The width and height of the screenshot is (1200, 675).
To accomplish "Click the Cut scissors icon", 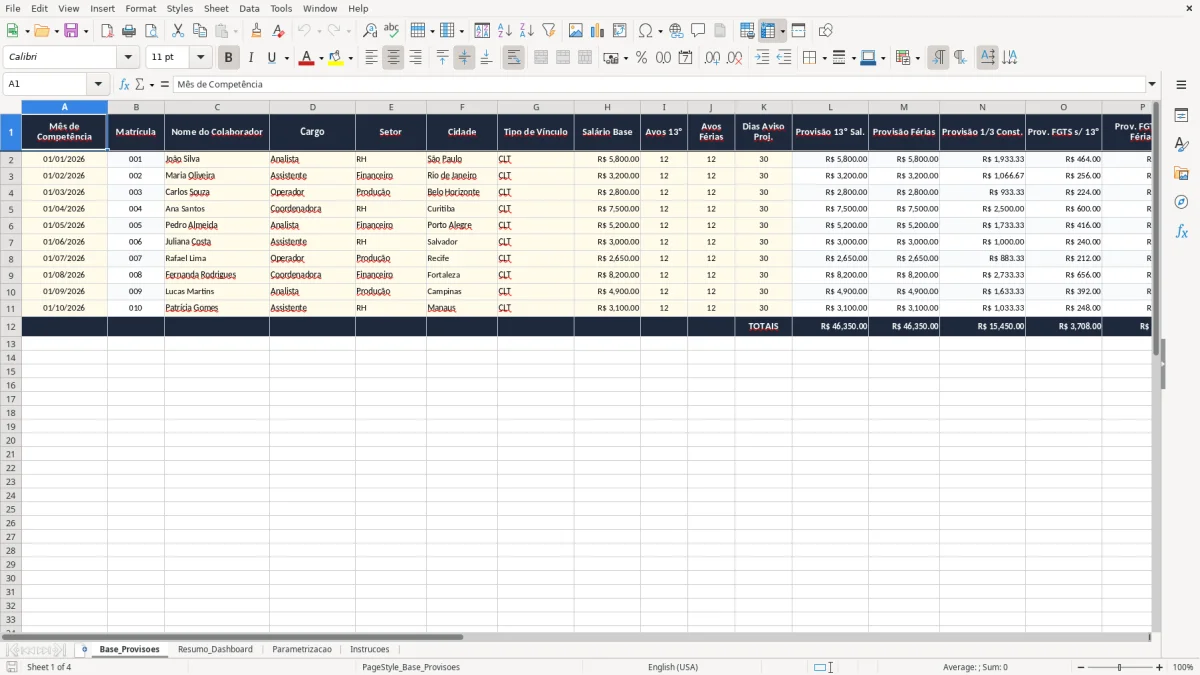I will tap(178, 31).
